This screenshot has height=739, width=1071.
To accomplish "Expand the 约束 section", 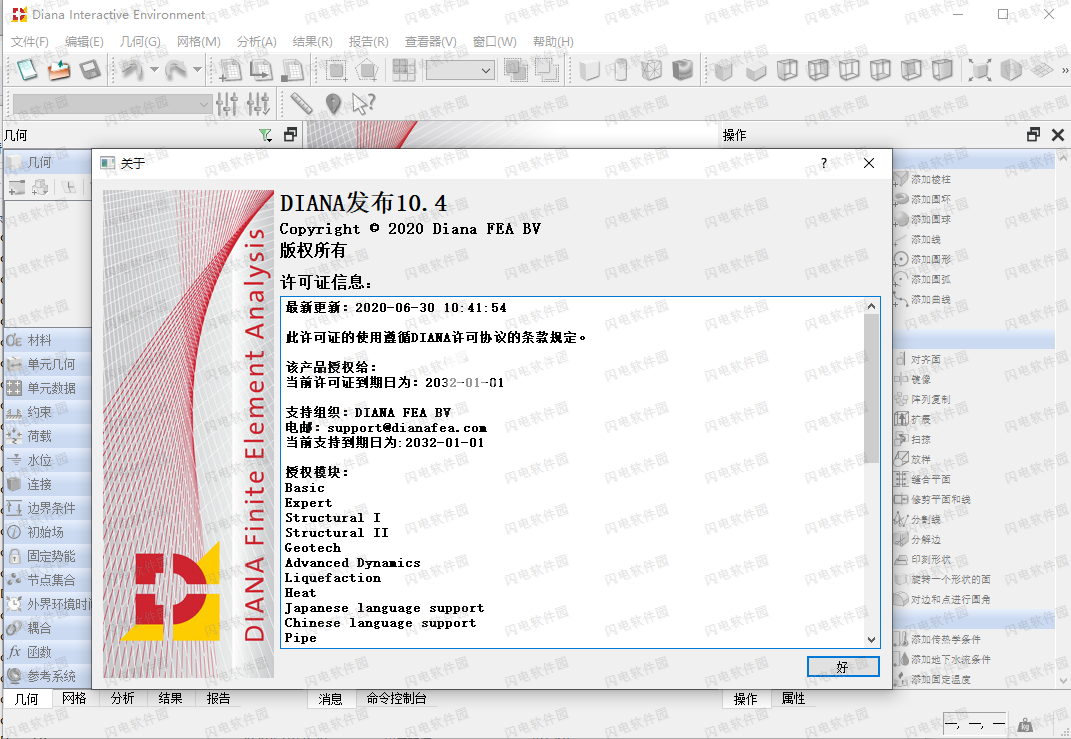I will click(x=48, y=412).
